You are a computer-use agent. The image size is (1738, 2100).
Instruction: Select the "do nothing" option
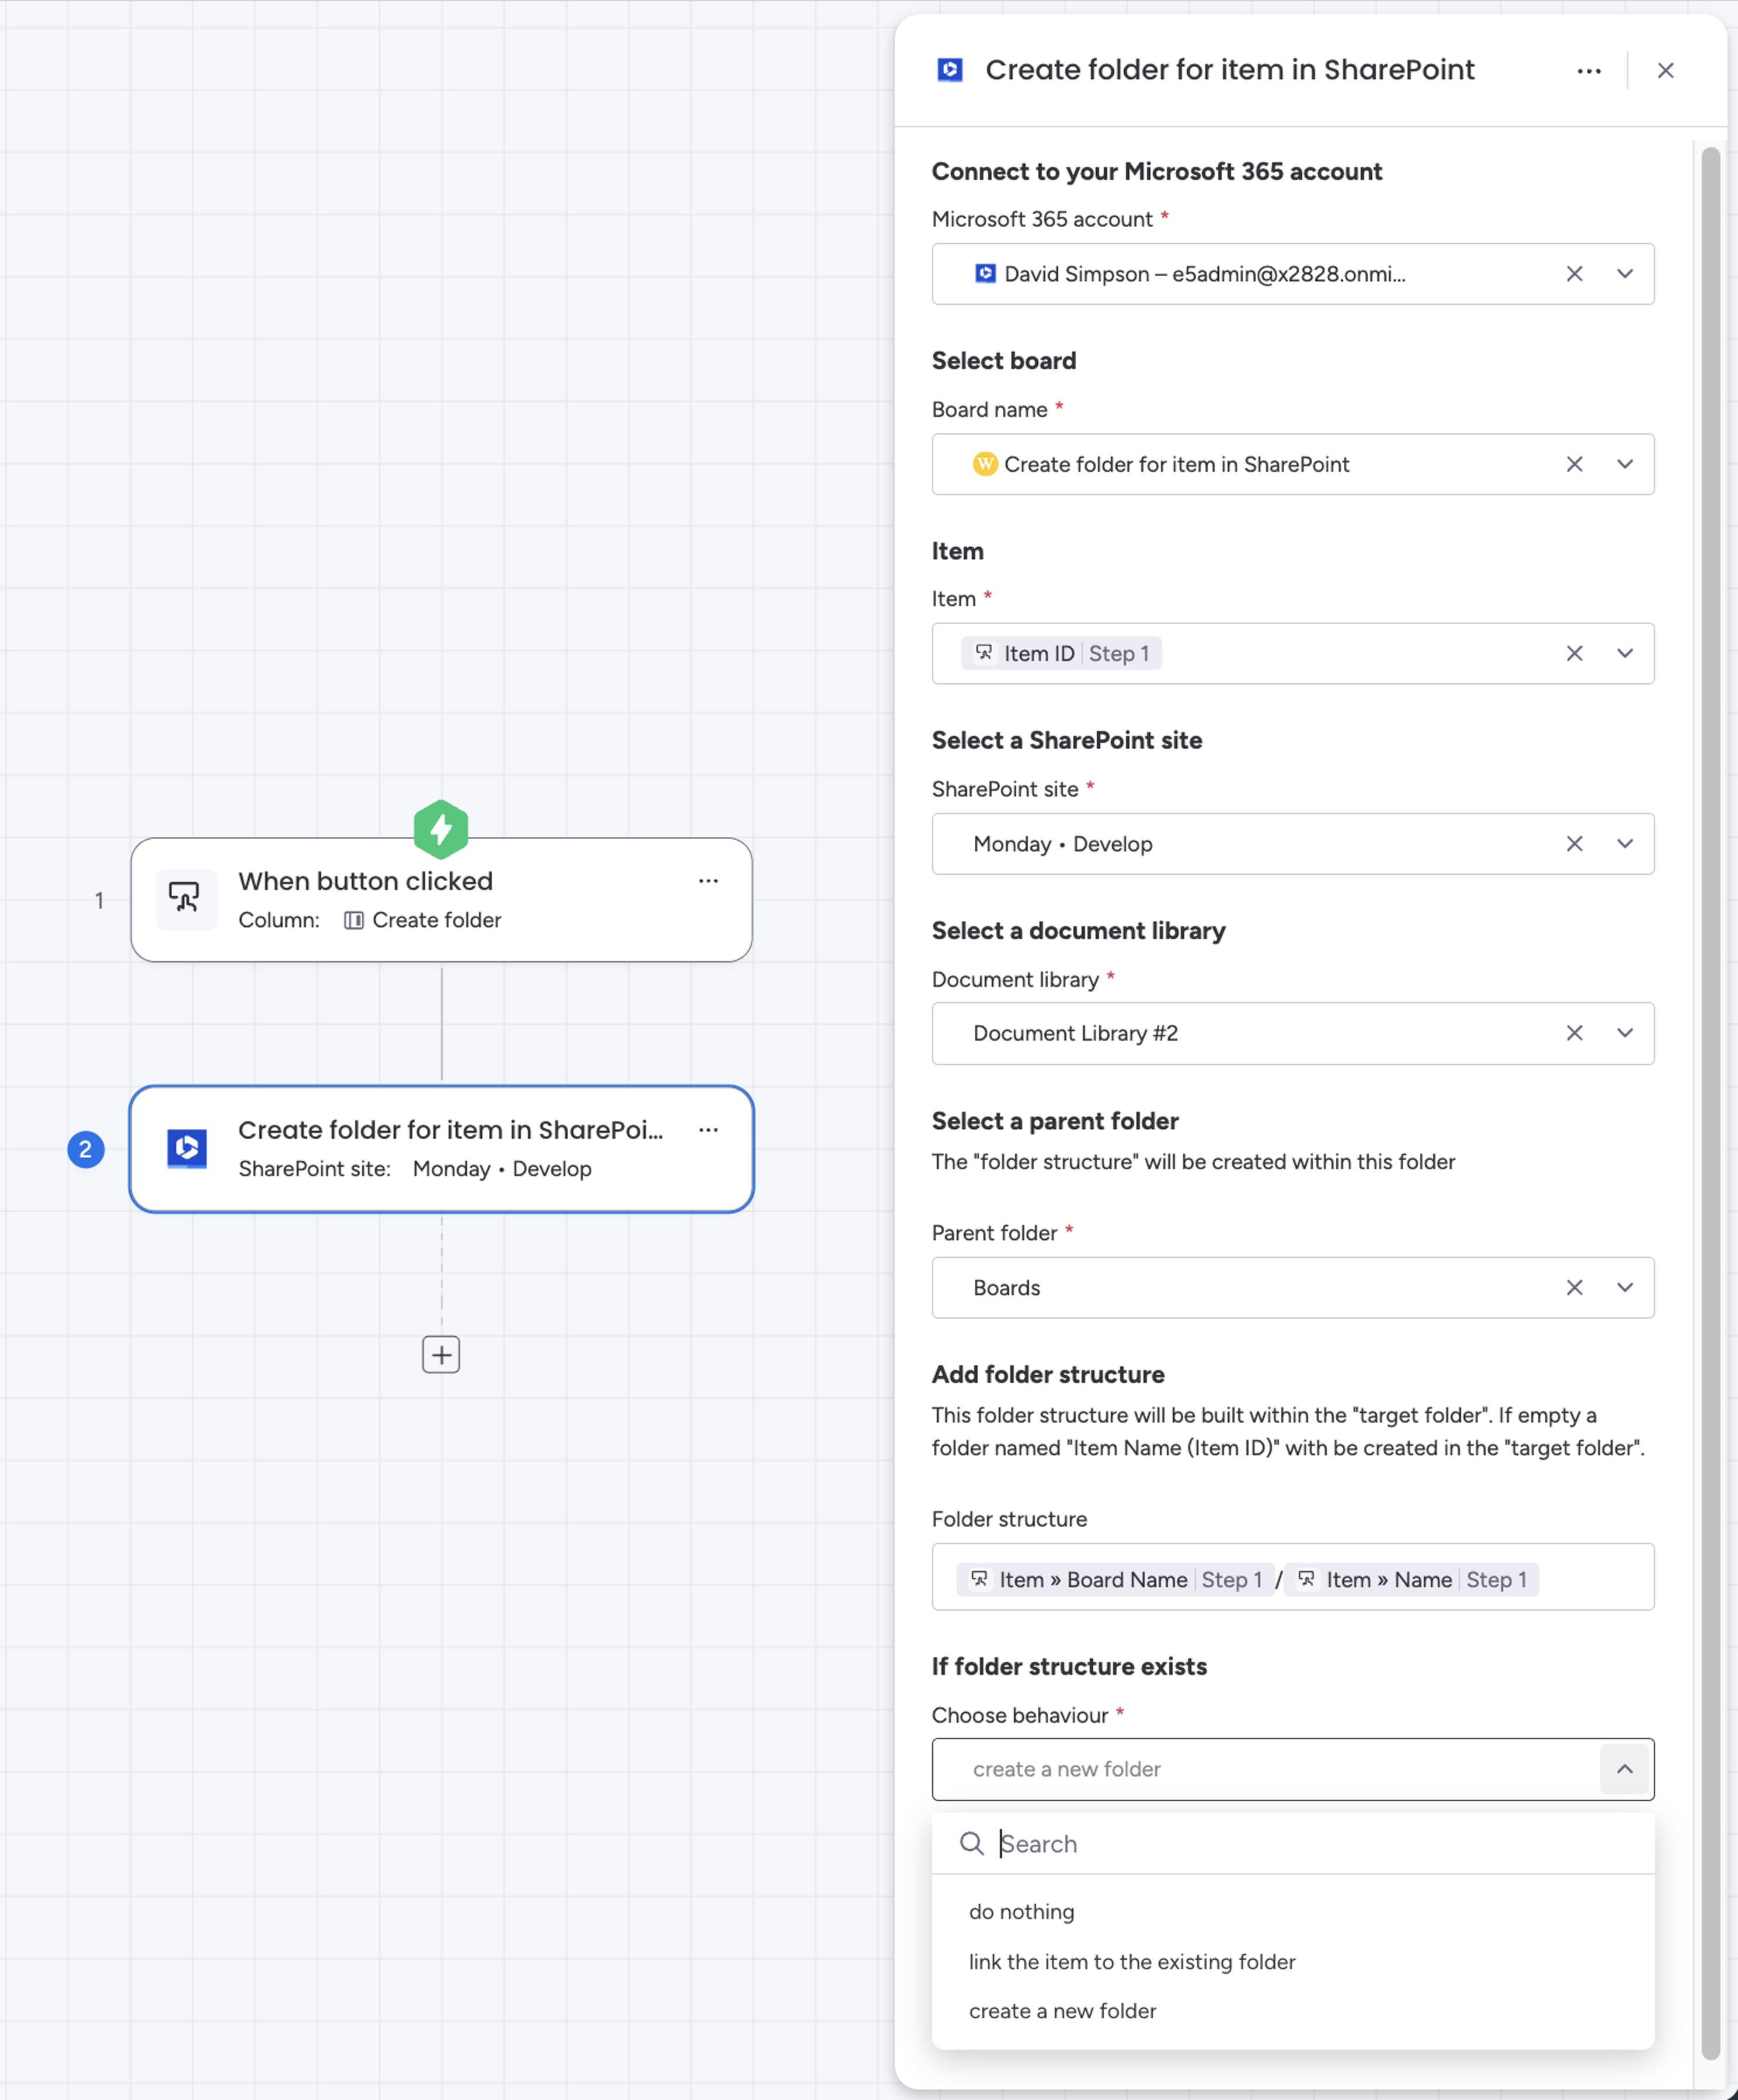click(1021, 1911)
